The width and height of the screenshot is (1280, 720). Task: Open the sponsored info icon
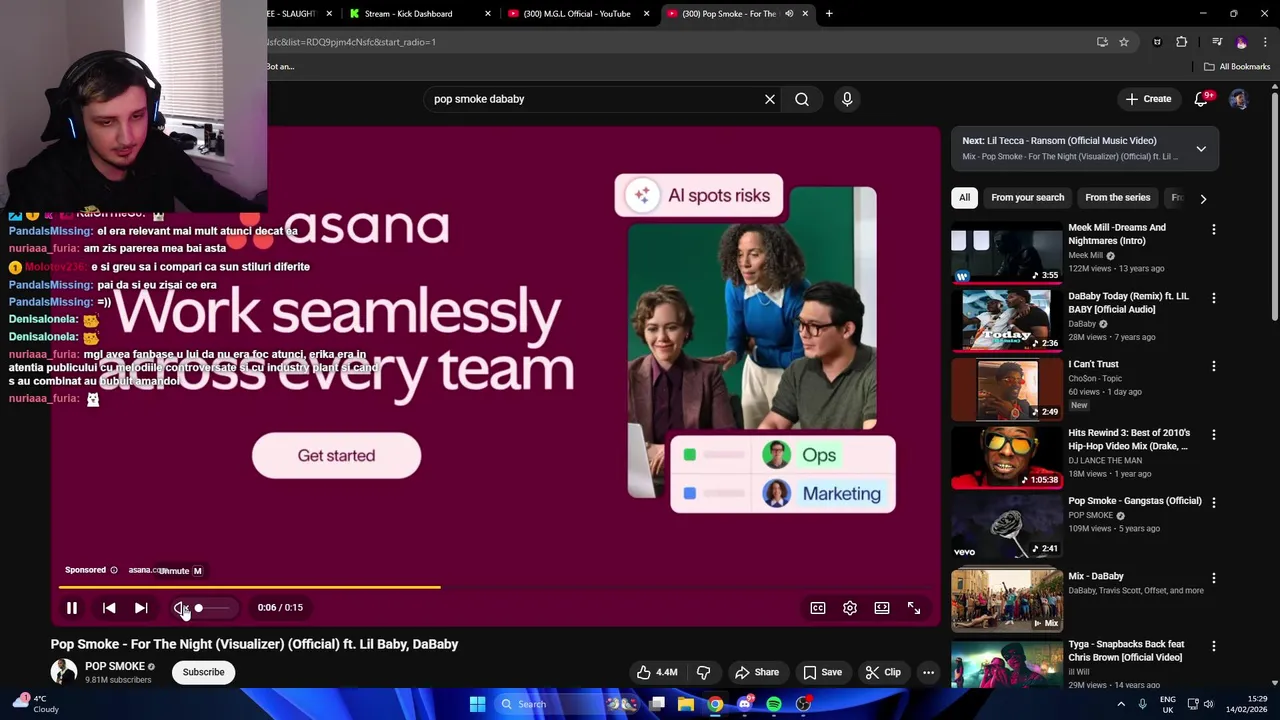[114, 570]
